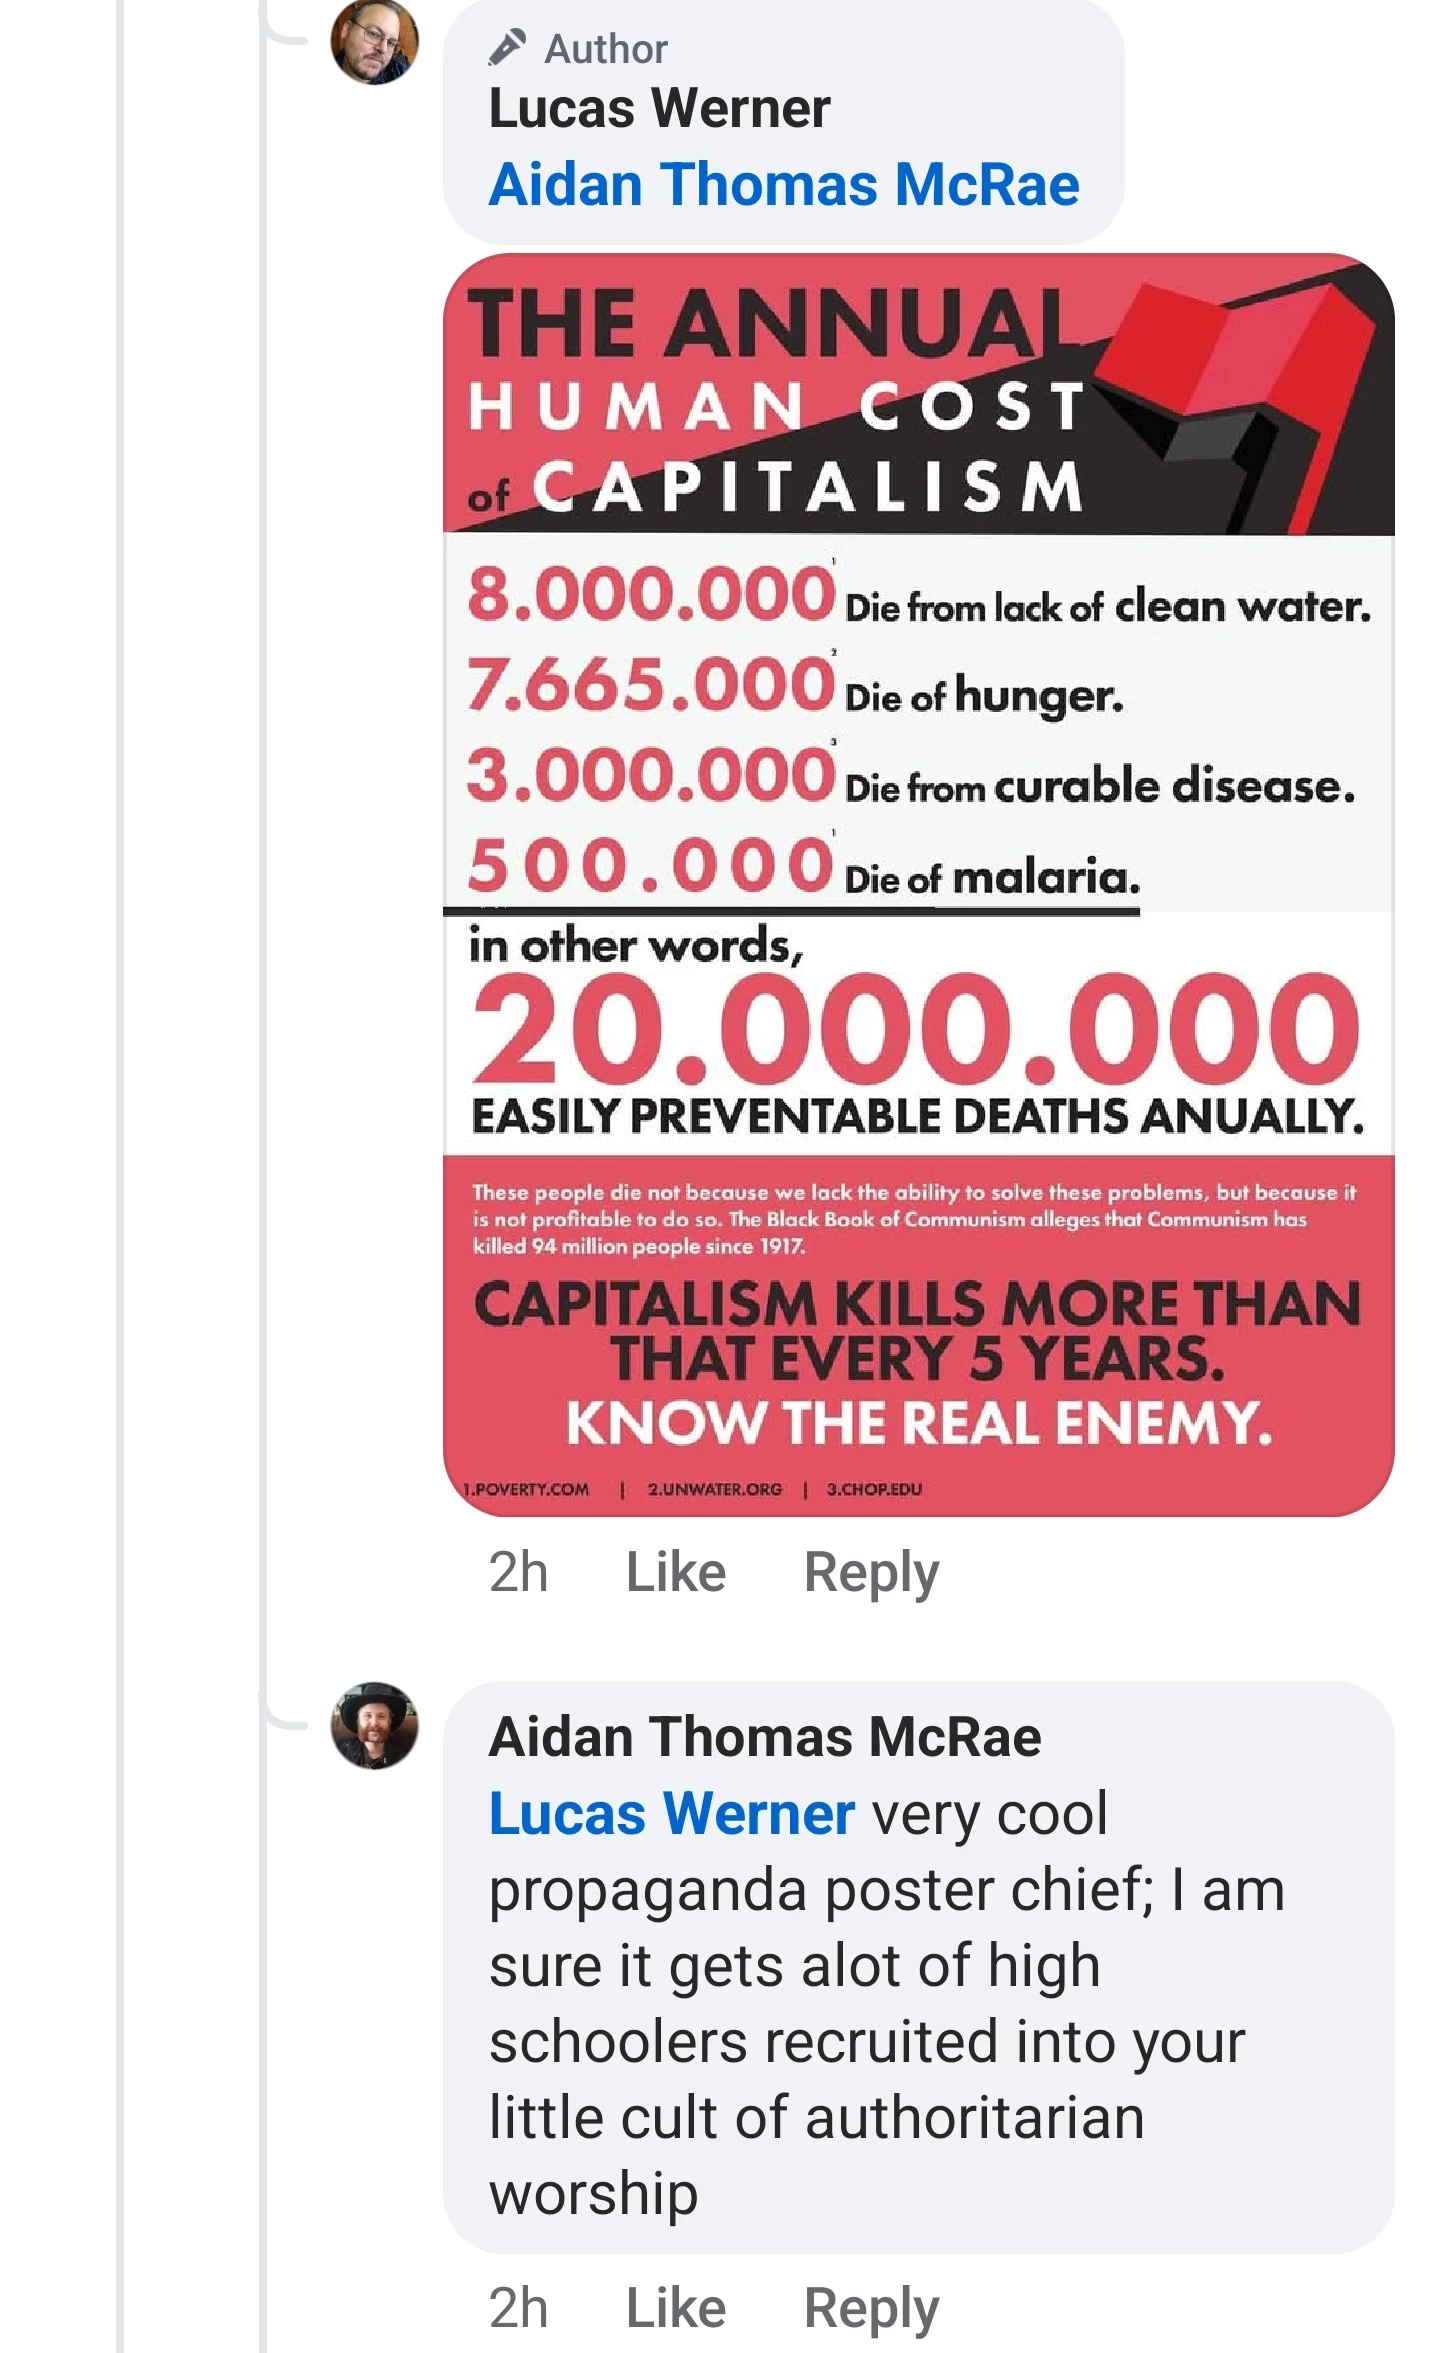Image resolution: width=1440 pixels, height=2353 pixels.
Task: Reply to Lucas Werner's infographic comment
Action: click(x=871, y=1571)
